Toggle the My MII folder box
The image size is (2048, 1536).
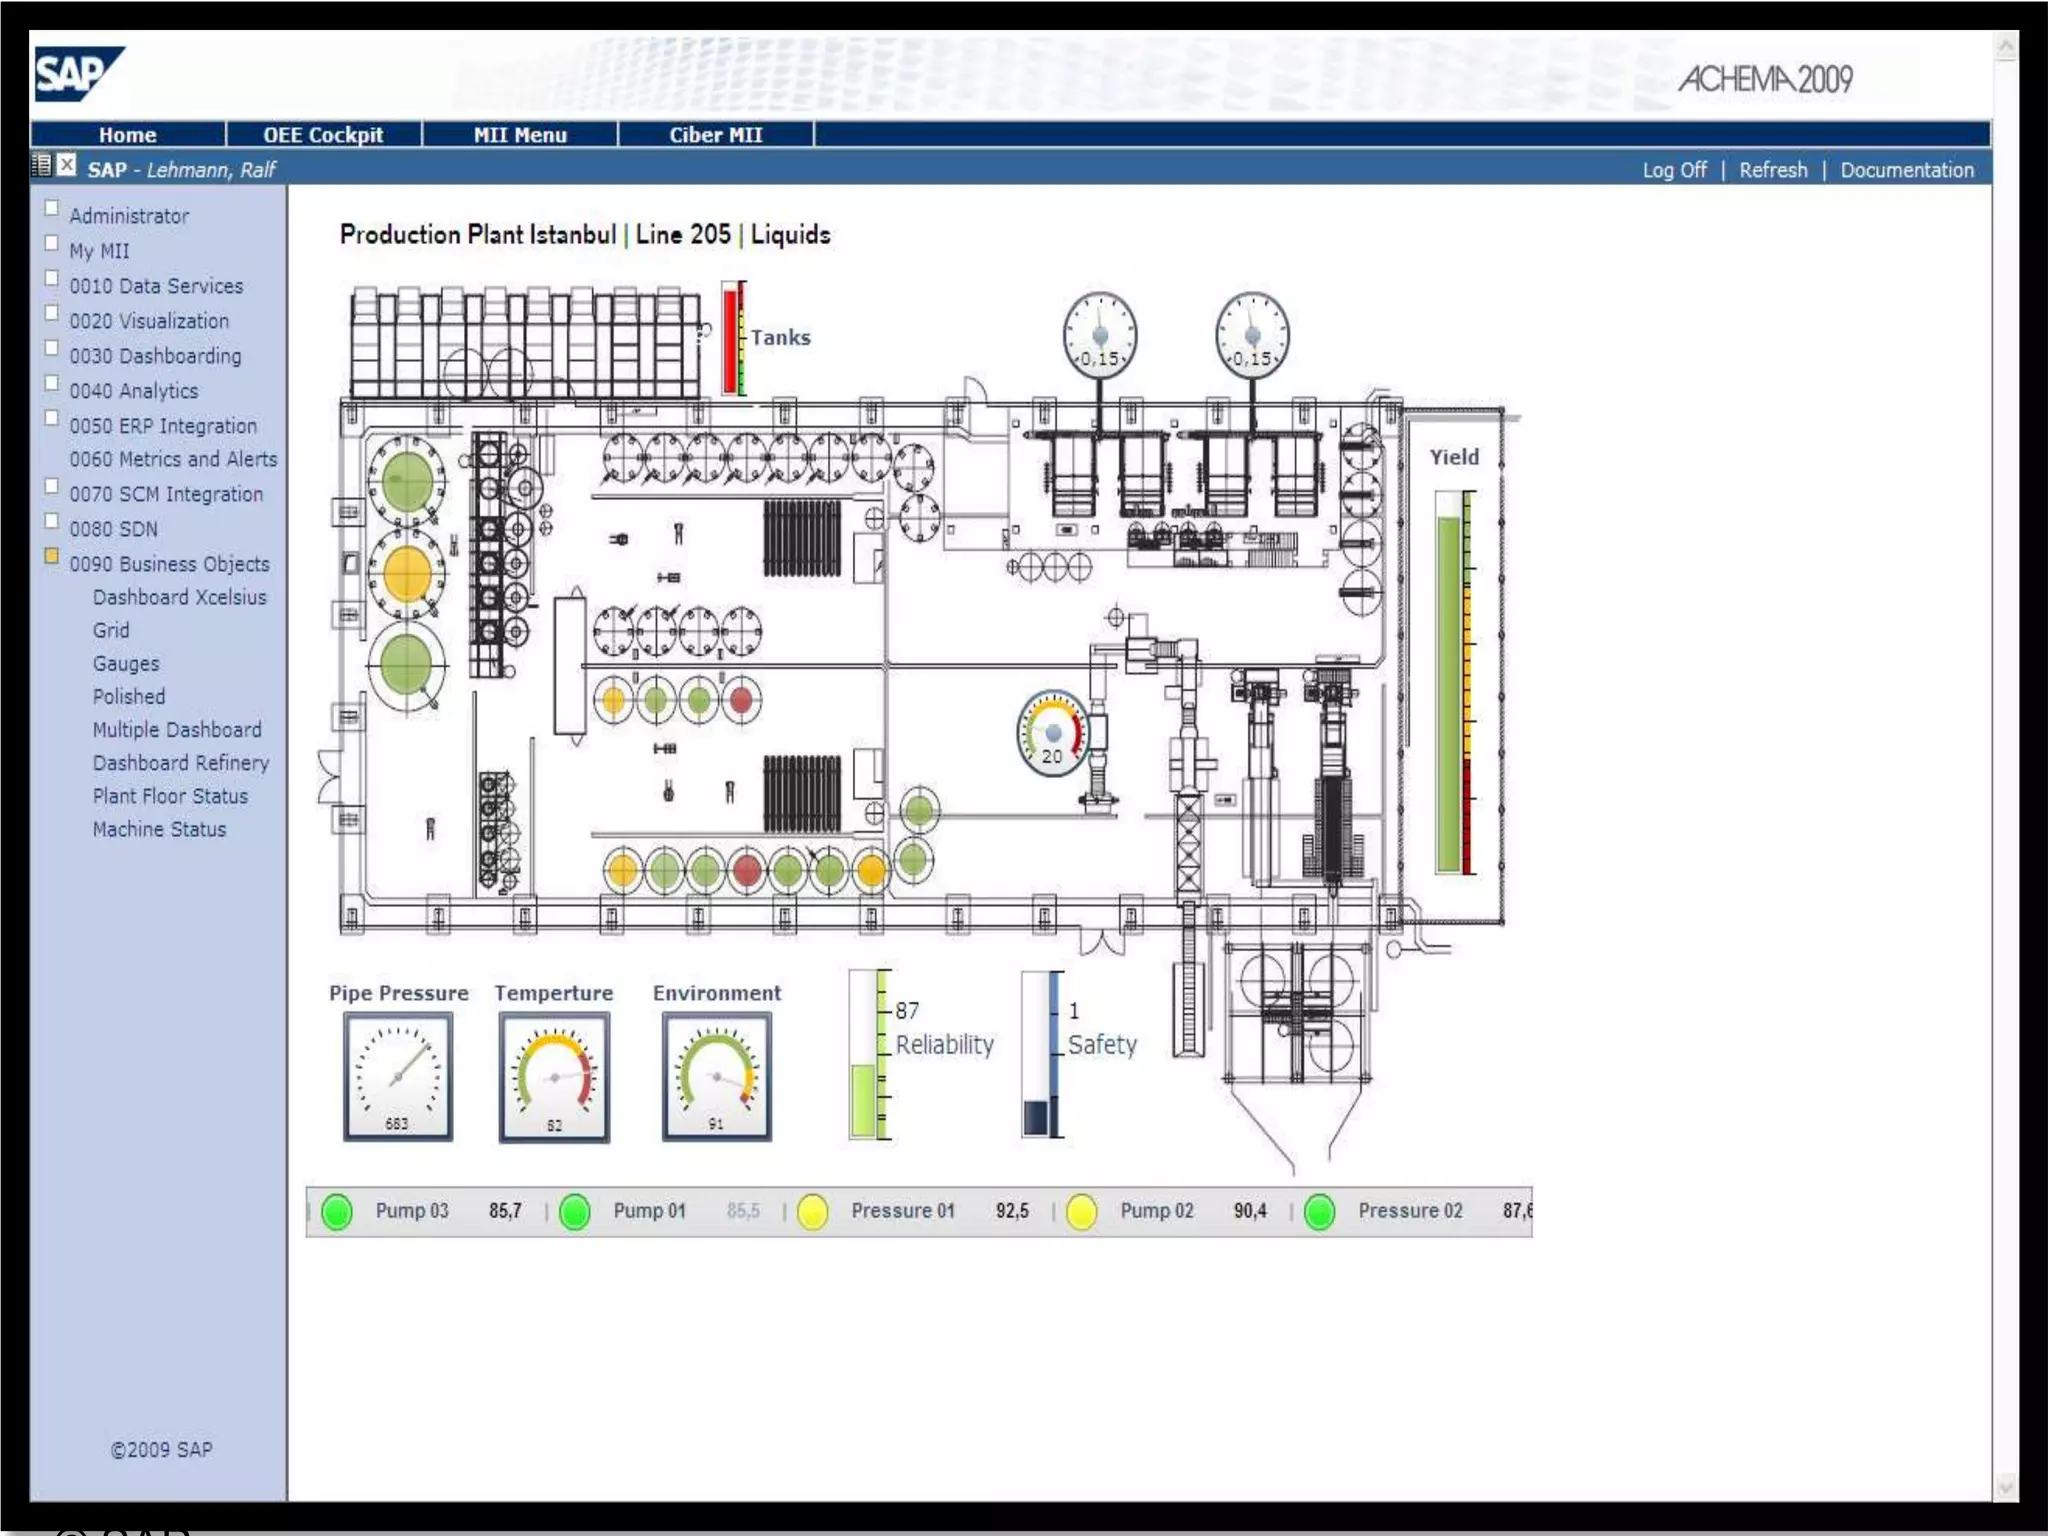52,243
